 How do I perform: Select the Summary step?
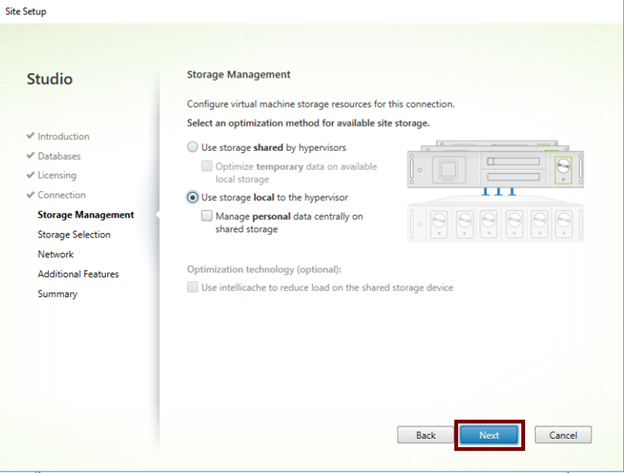[57, 294]
